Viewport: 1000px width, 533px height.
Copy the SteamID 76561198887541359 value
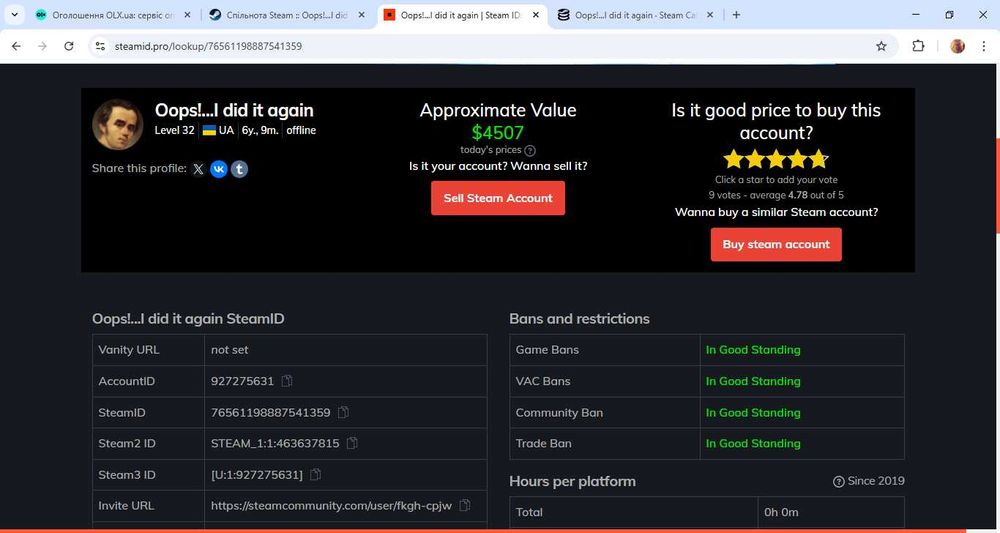pos(343,413)
